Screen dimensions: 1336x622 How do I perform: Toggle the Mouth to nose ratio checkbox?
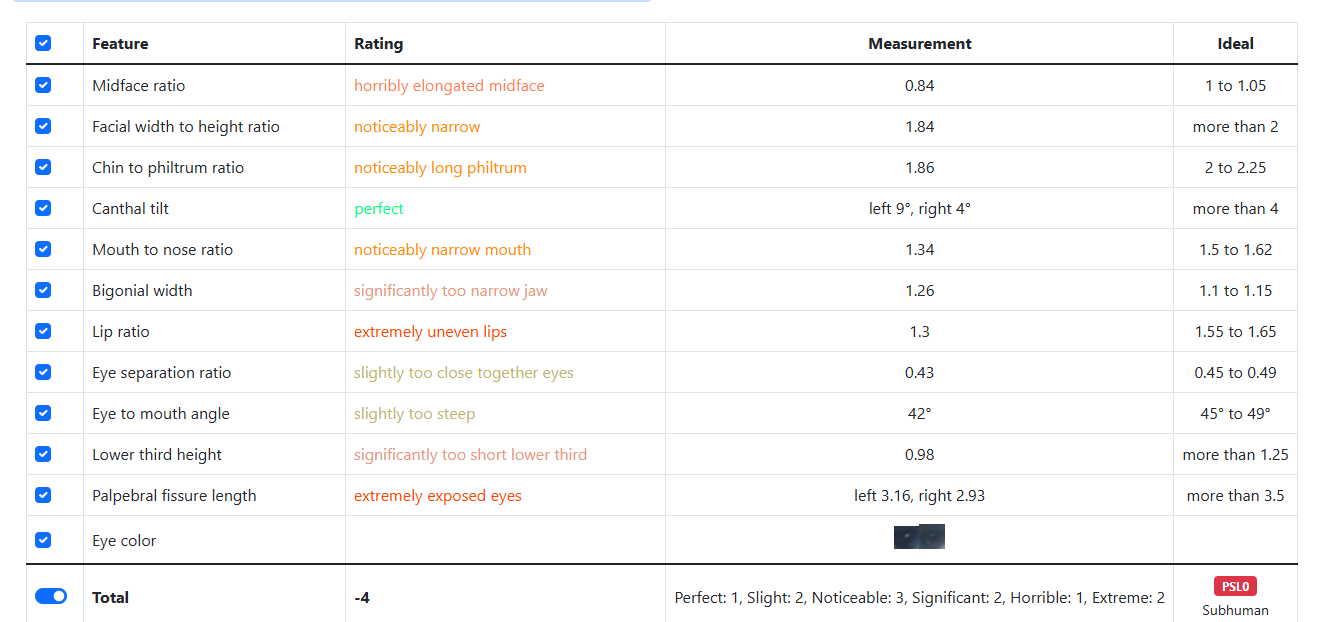coord(43,249)
